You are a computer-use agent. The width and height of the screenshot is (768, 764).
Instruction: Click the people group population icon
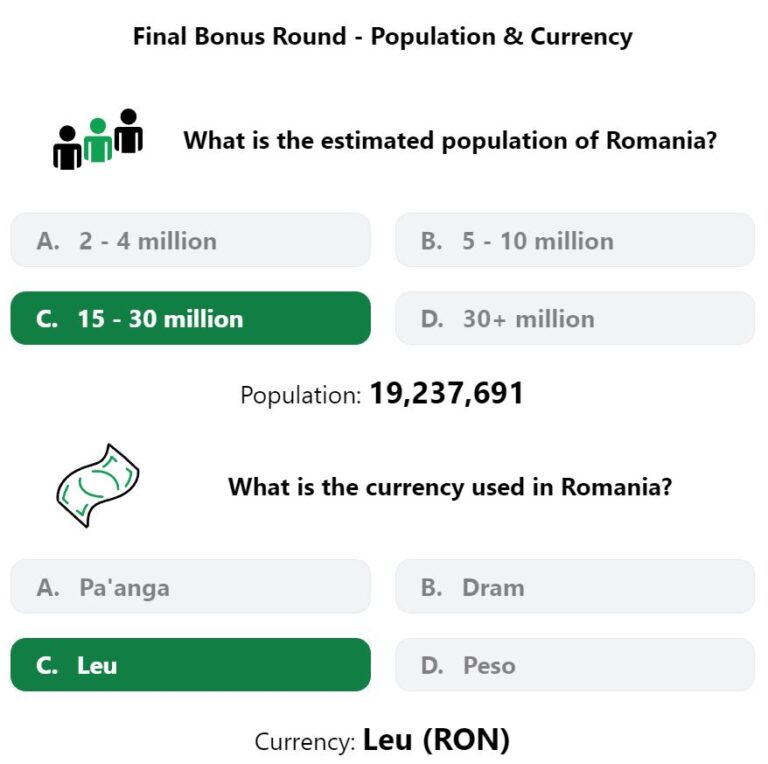[98, 140]
